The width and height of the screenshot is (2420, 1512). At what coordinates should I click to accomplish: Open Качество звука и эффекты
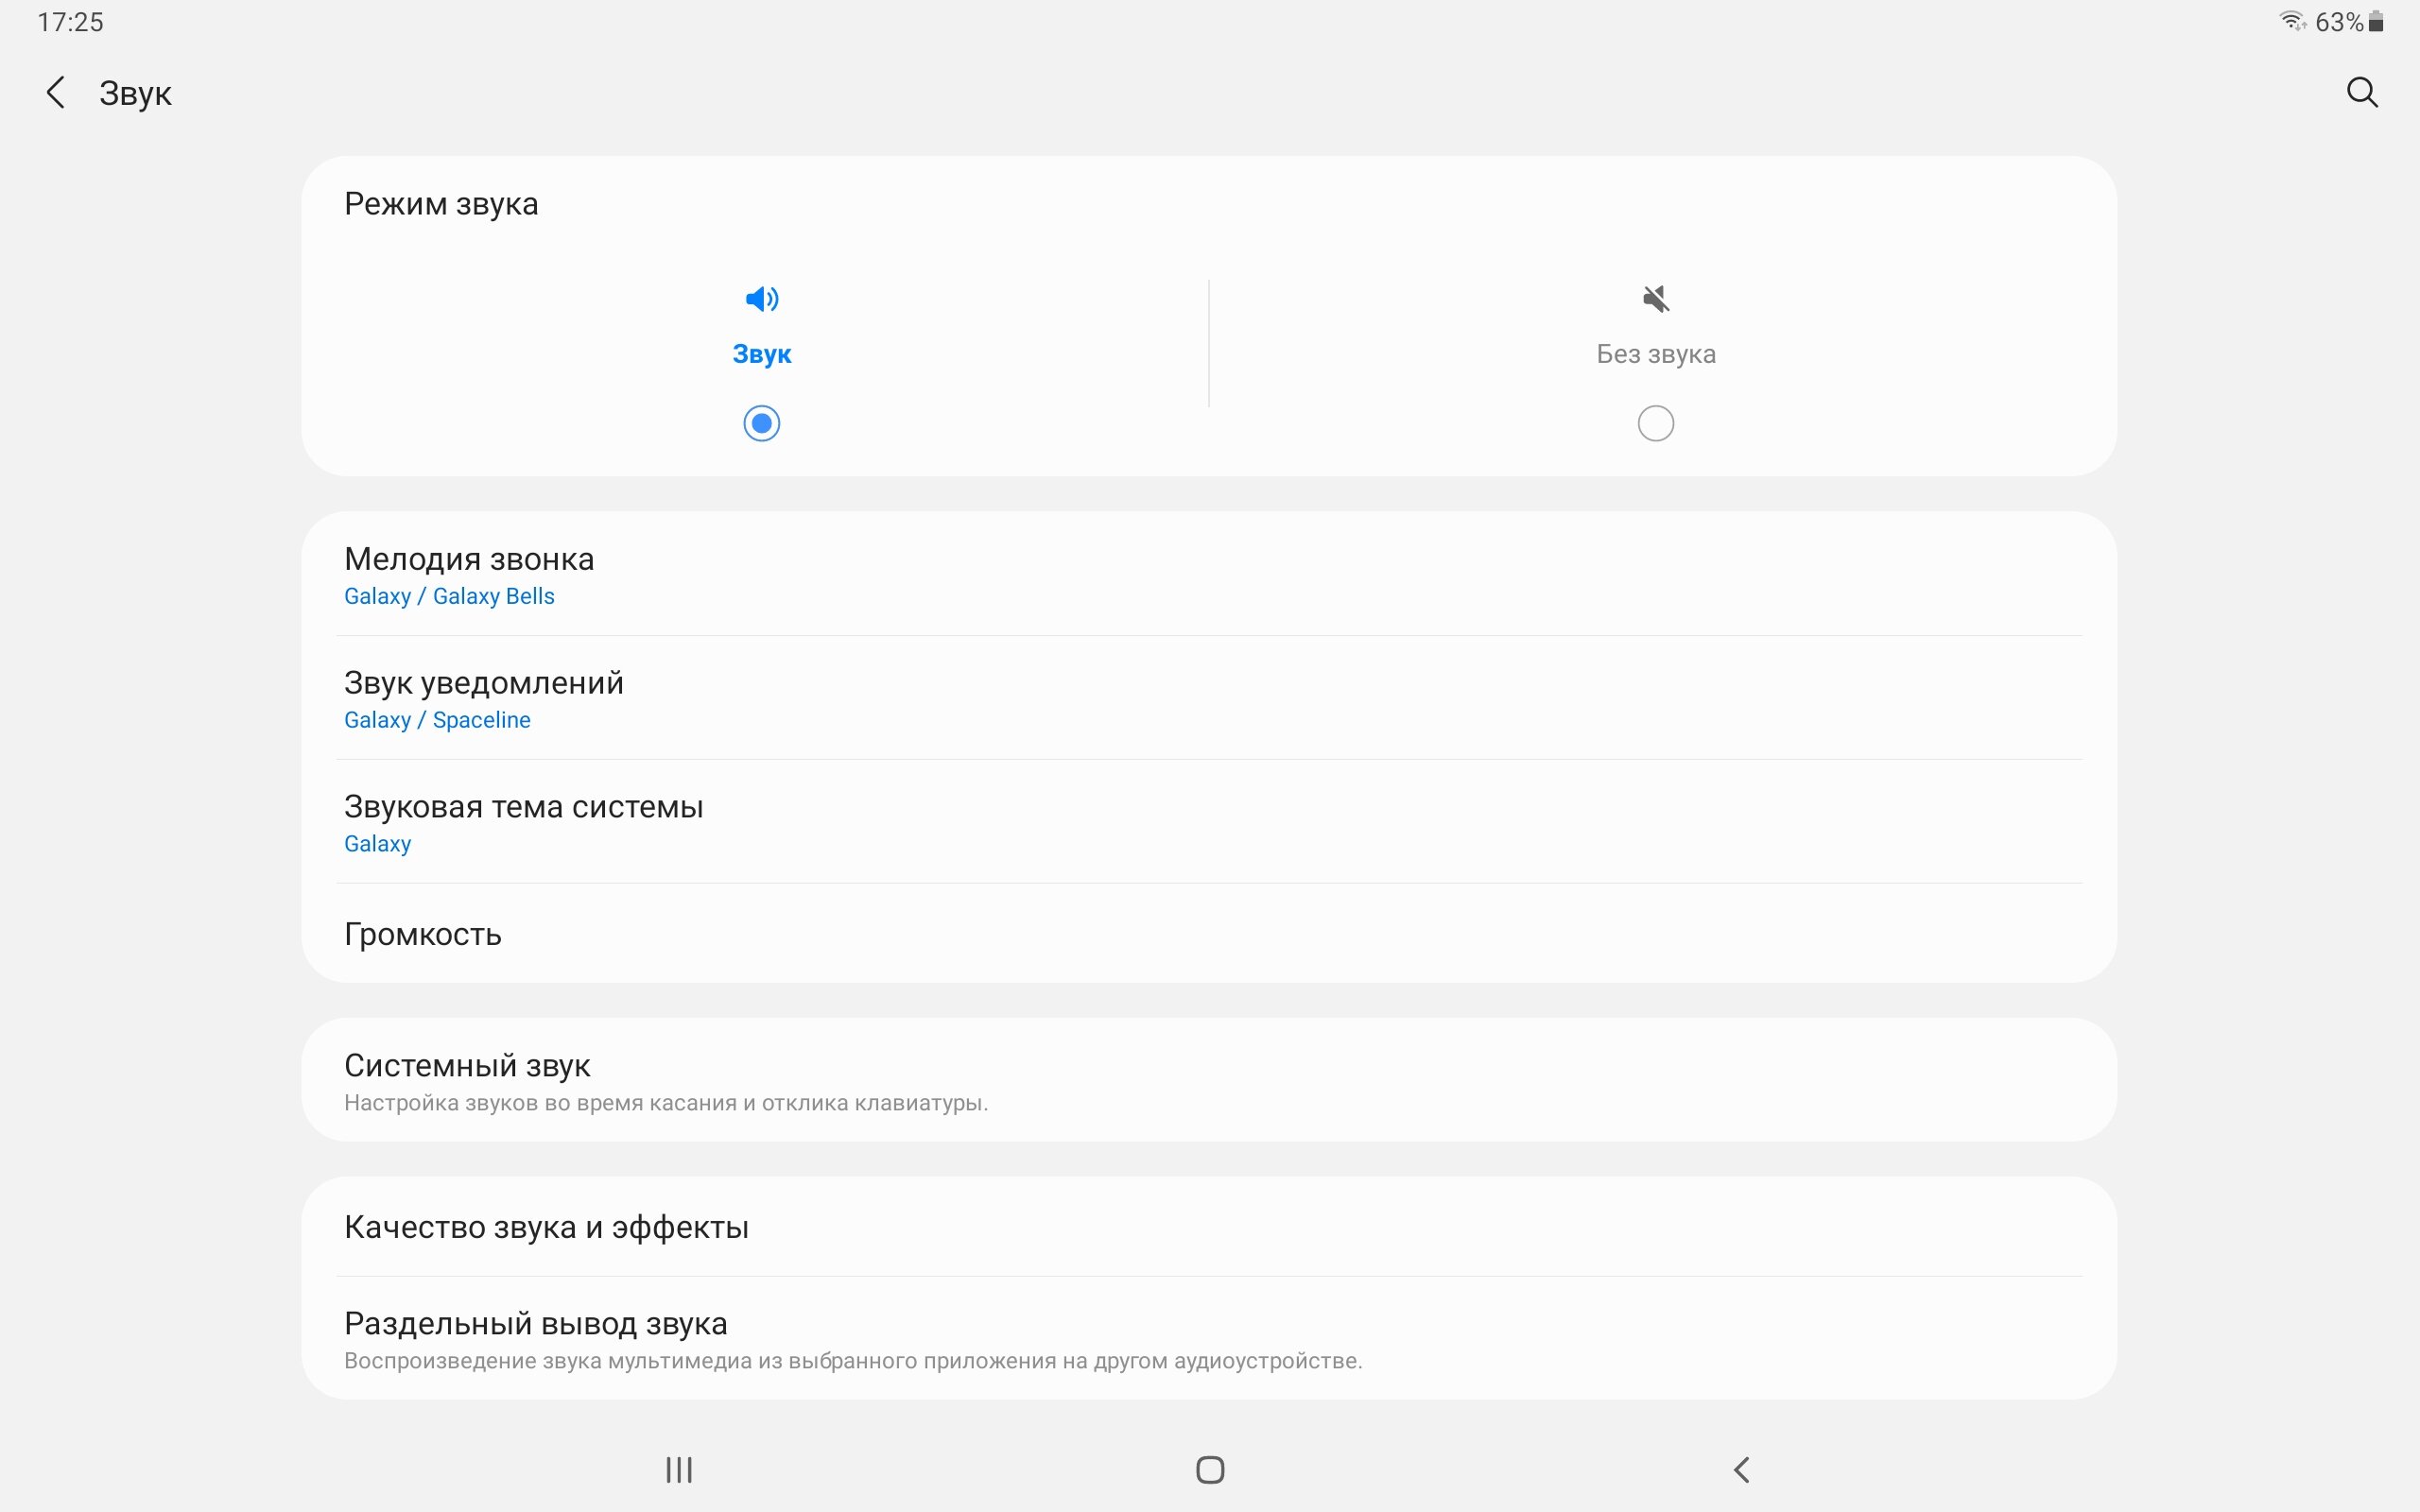pyautogui.click(x=1209, y=1227)
